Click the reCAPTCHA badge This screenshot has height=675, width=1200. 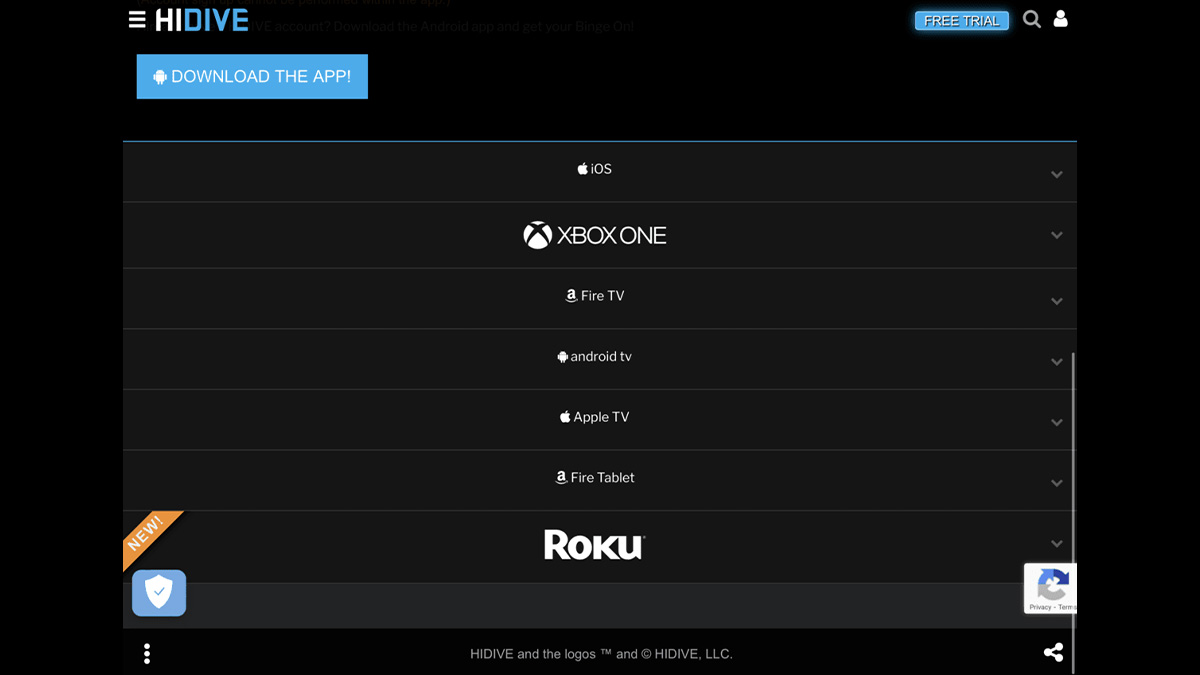tap(1050, 588)
